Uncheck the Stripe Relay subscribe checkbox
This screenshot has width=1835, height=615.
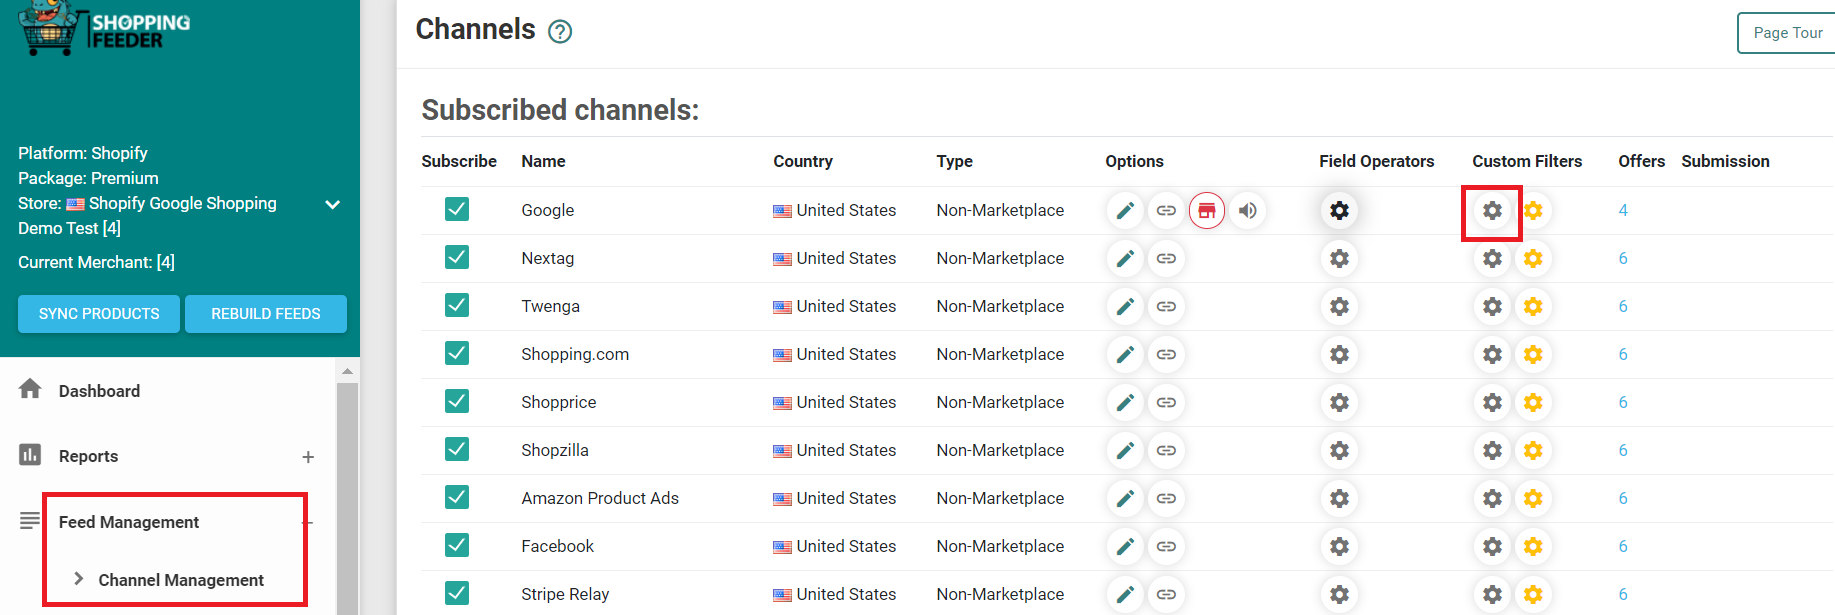[x=457, y=593]
